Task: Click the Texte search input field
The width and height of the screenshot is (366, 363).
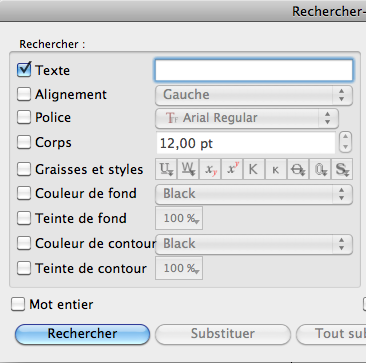Action: click(x=254, y=70)
